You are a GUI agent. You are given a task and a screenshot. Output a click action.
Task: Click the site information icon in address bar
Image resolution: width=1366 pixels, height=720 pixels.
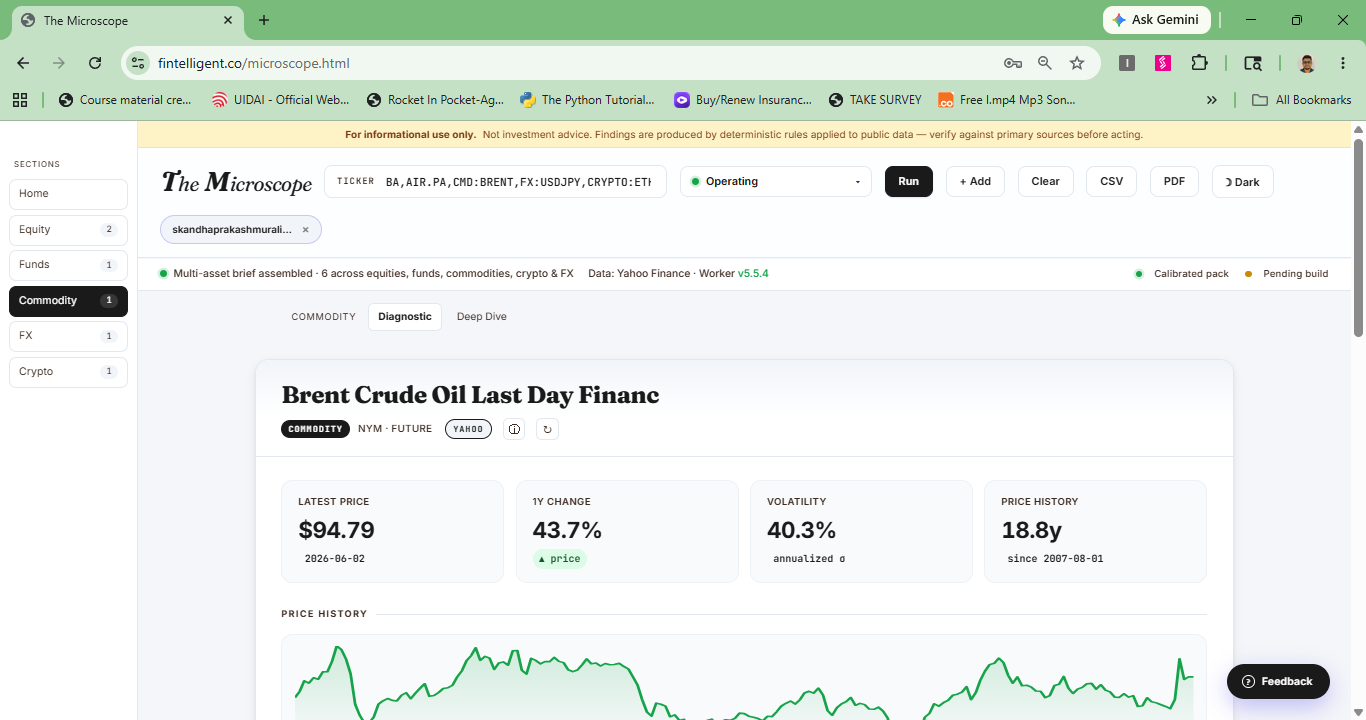(139, 63)
